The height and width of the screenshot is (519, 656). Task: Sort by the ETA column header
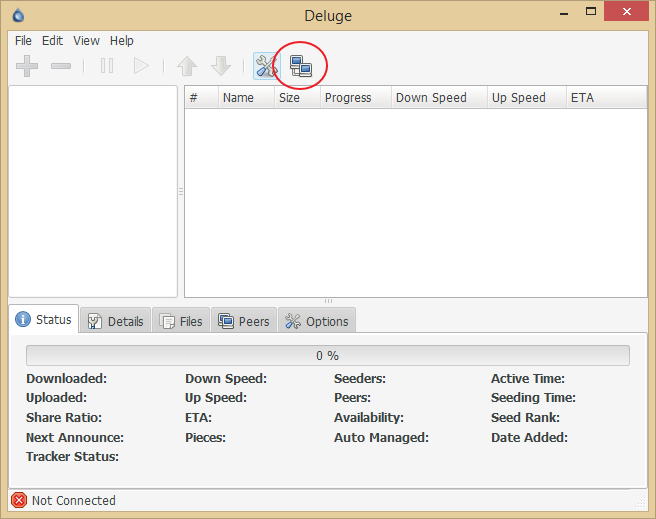coord(607,97)
